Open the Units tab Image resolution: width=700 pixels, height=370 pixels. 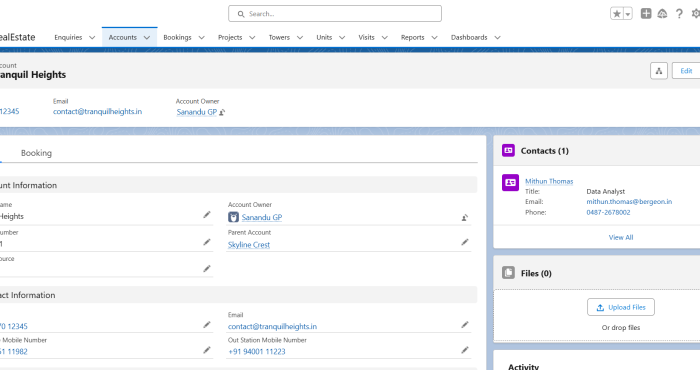324,37
